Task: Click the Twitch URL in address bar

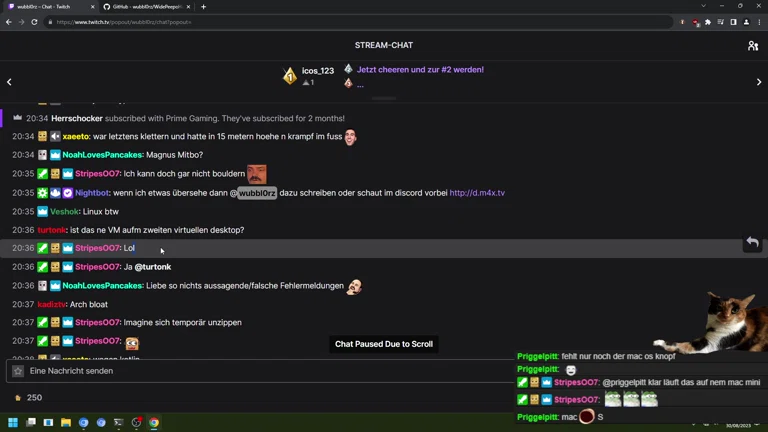Action: (x=125, y=22)
